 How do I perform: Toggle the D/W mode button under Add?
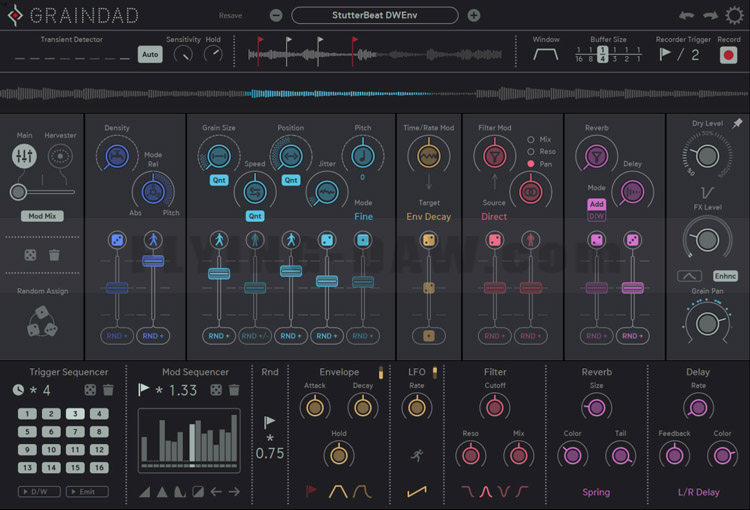(596, 216)
